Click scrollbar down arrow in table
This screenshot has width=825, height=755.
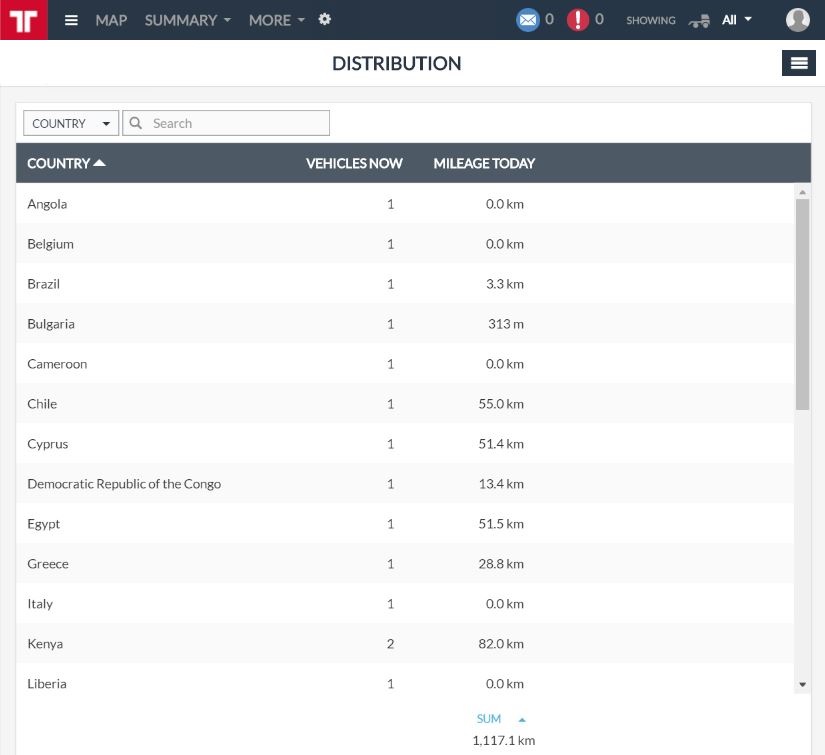tap(802, 685)
